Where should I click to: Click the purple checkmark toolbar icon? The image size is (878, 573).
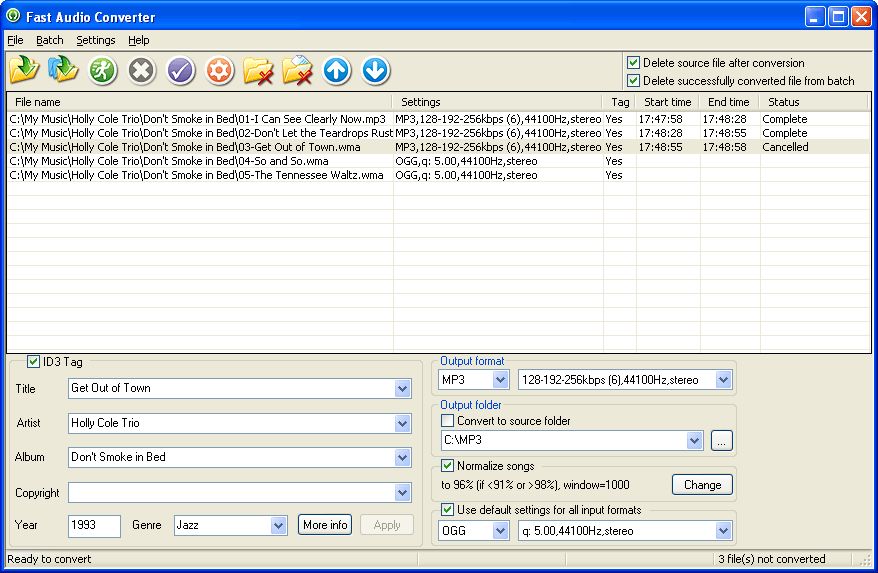[x=180, y=71]
